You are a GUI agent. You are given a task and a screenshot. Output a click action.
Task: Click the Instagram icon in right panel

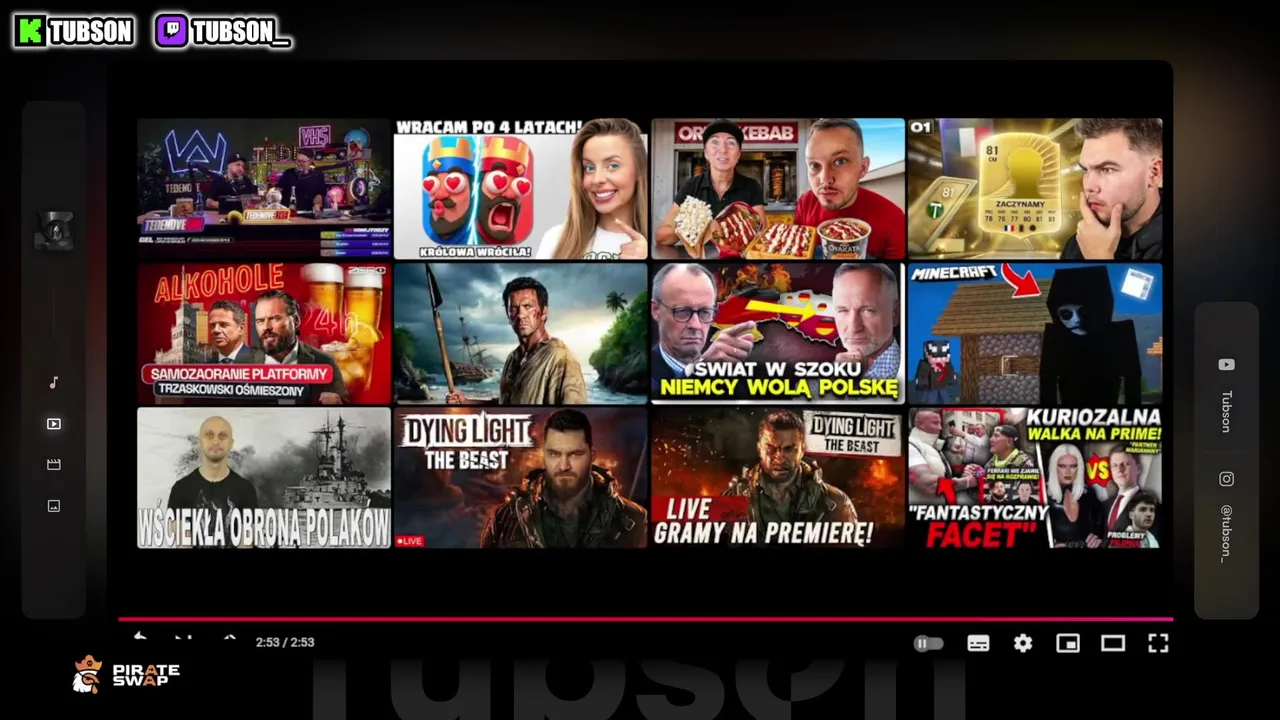[1226, 479]
